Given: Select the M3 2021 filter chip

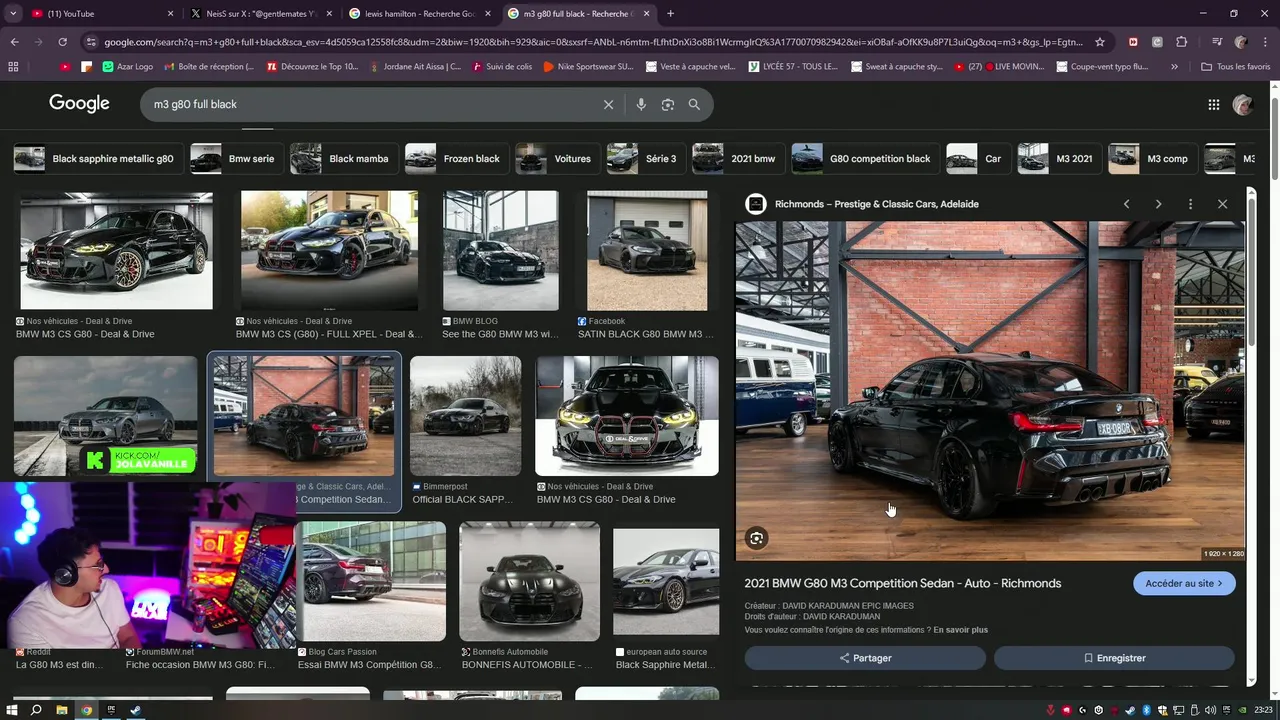Looking at the screenshot, I should click(1058, 159).
